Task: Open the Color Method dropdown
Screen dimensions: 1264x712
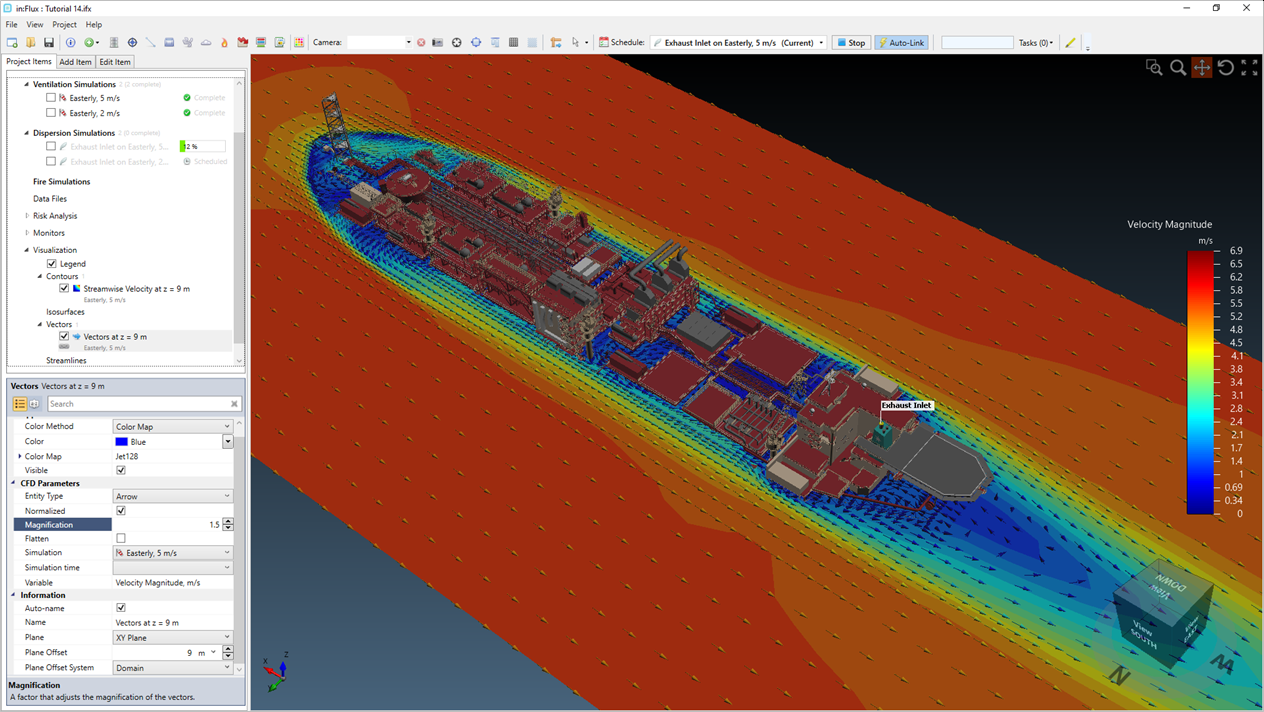Action: pos(173,427)
